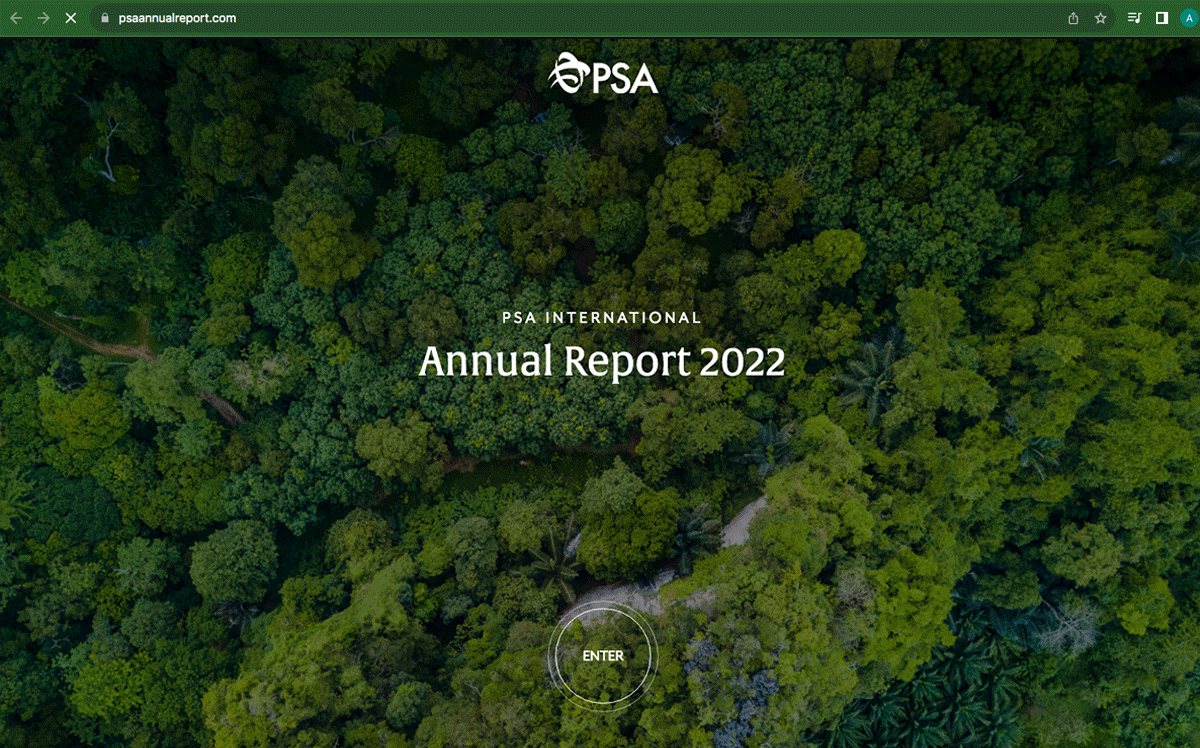Bookmark this page with the star icon
The width and height of the screenshot is (1200, 748).
point(1100,18)
